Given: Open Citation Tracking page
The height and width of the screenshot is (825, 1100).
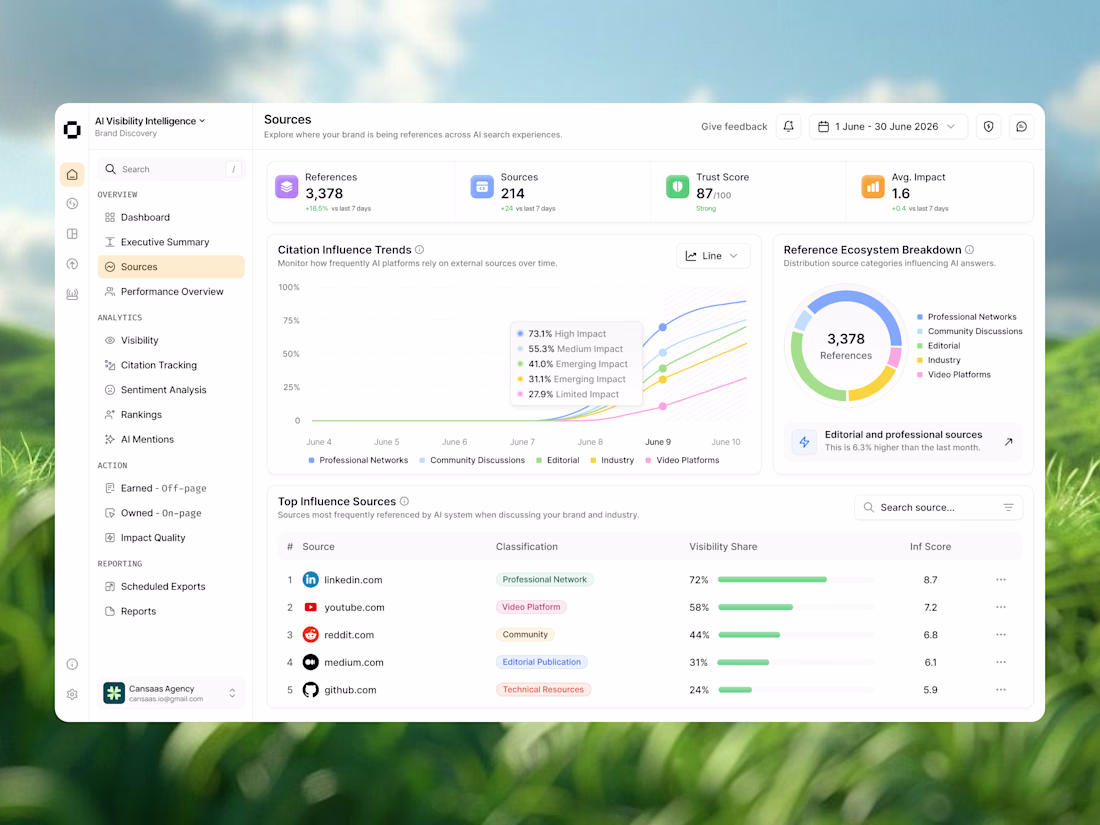Looking at the screenshot, I should coord(170,365).
